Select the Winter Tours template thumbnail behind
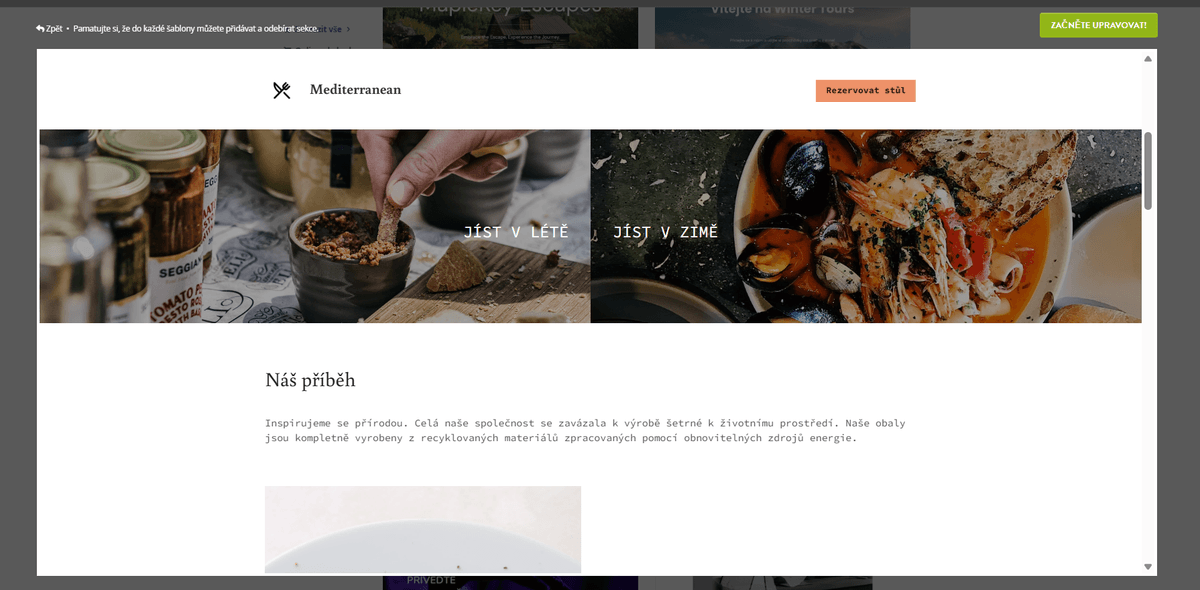This screenshot has width=1200, height=590. point(782,24)
